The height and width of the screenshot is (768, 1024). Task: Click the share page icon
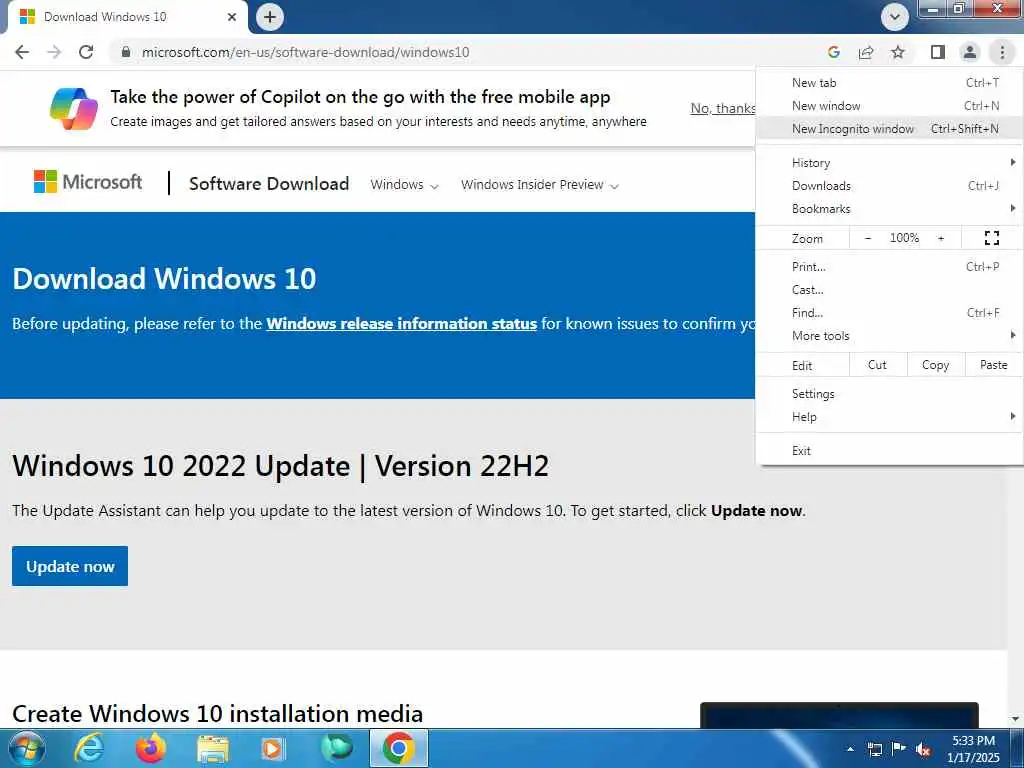866,52
